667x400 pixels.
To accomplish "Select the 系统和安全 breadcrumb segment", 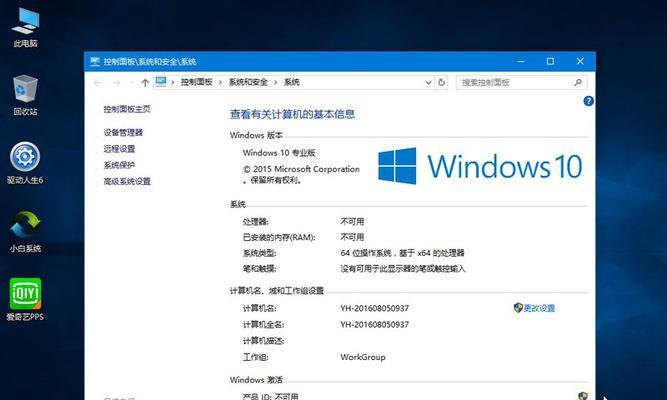I will point(248,82).
